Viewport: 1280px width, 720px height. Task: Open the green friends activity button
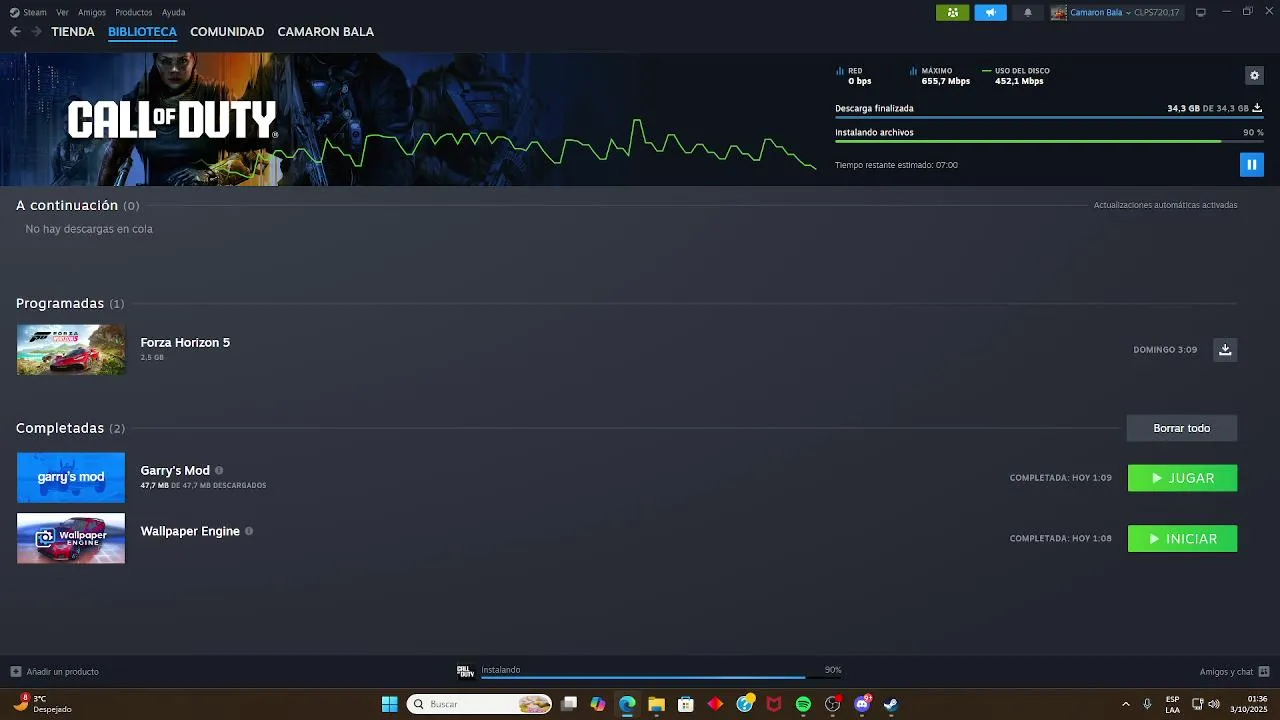952,12
